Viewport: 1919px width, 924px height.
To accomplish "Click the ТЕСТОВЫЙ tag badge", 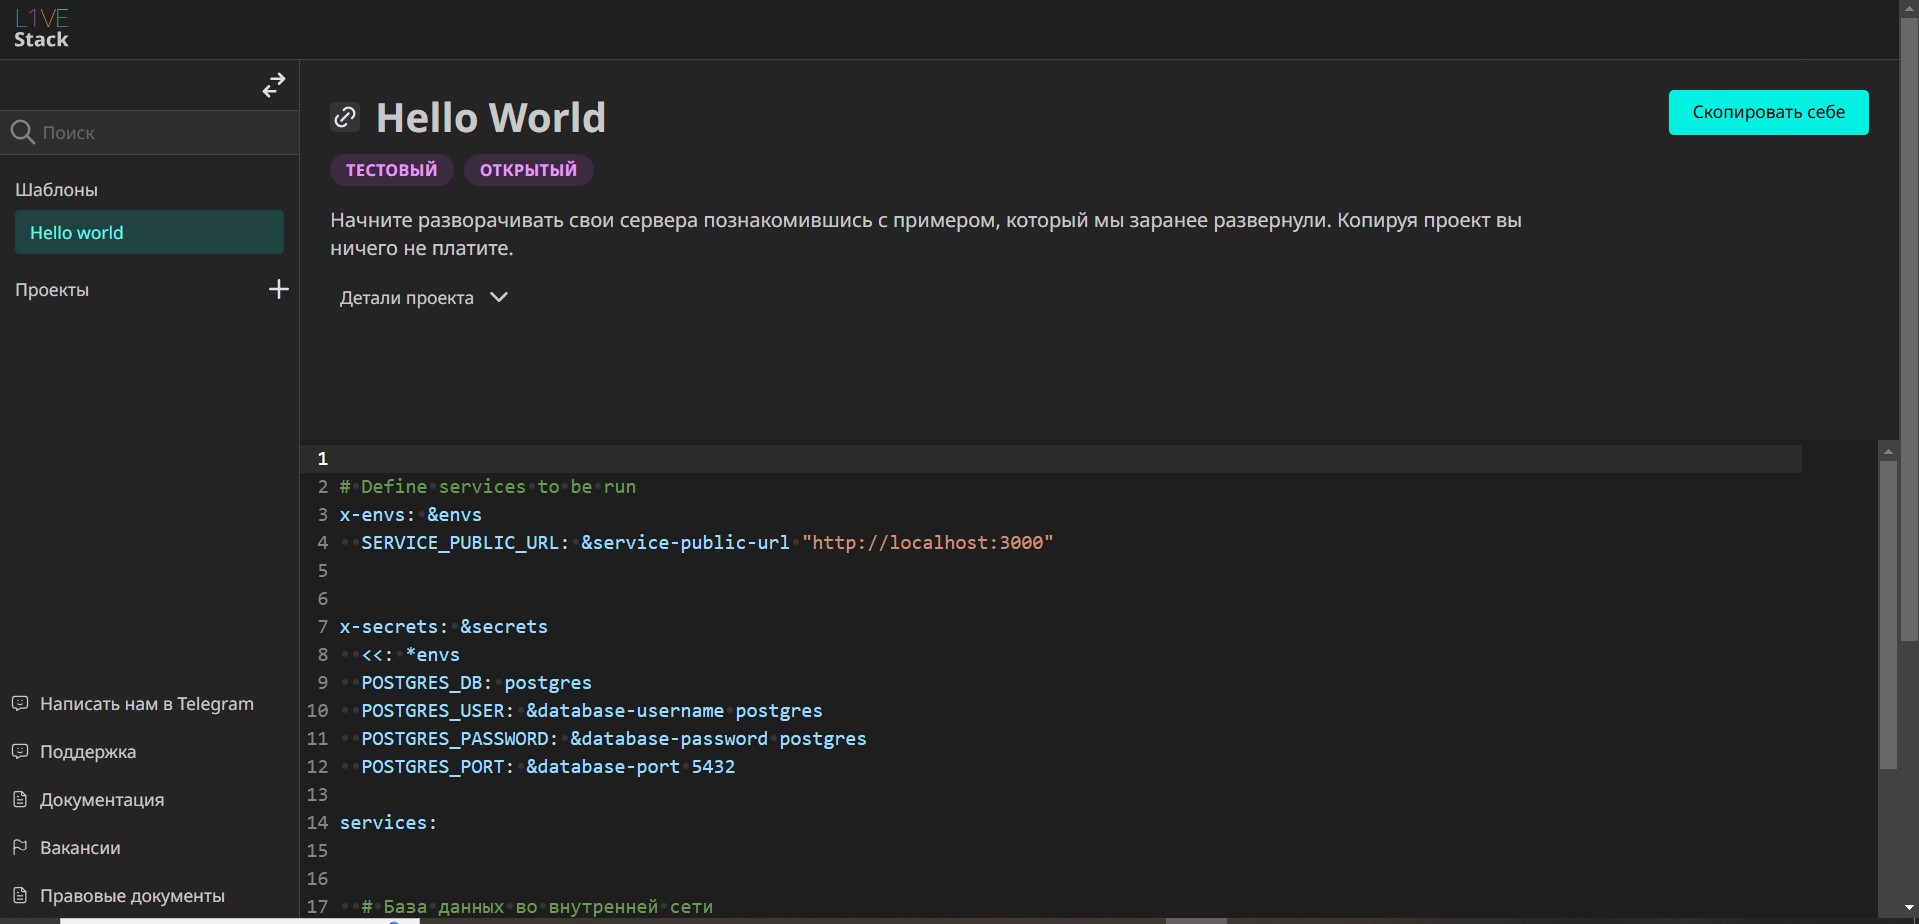I will [x=391, y=170].
